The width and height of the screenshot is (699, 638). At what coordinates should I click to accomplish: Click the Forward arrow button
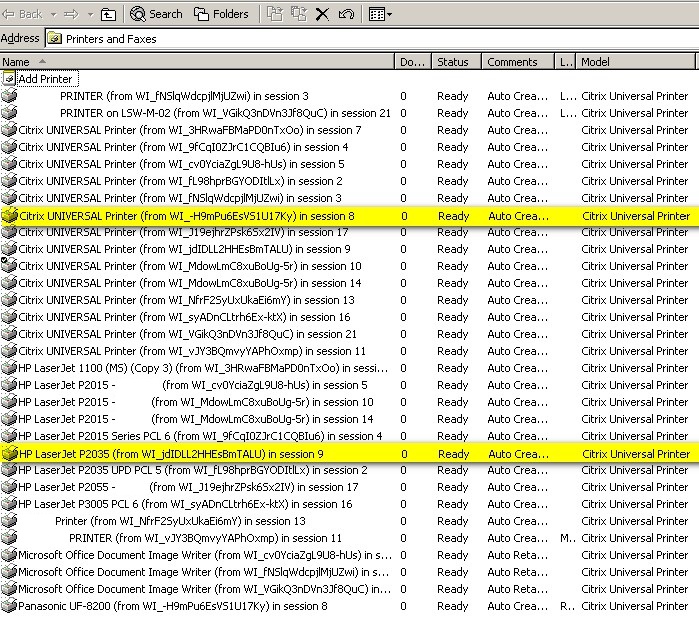(x=71, y=14)
